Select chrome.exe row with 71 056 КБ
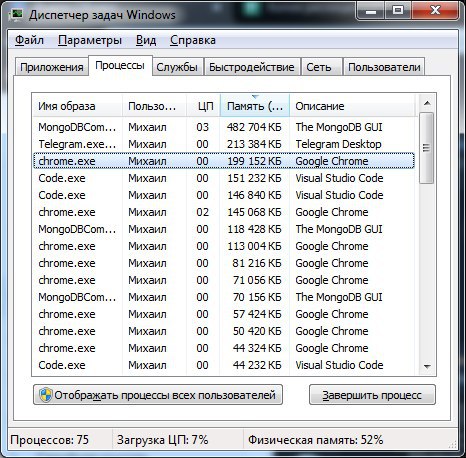466x458 pixels. [x=224, y=280]
